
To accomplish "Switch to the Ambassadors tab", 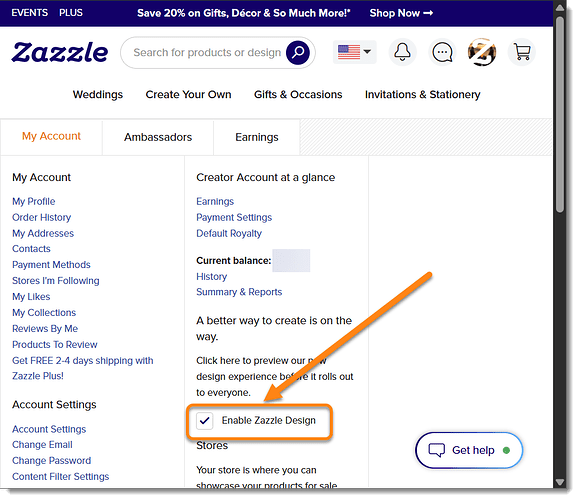I will coord(158,137).
